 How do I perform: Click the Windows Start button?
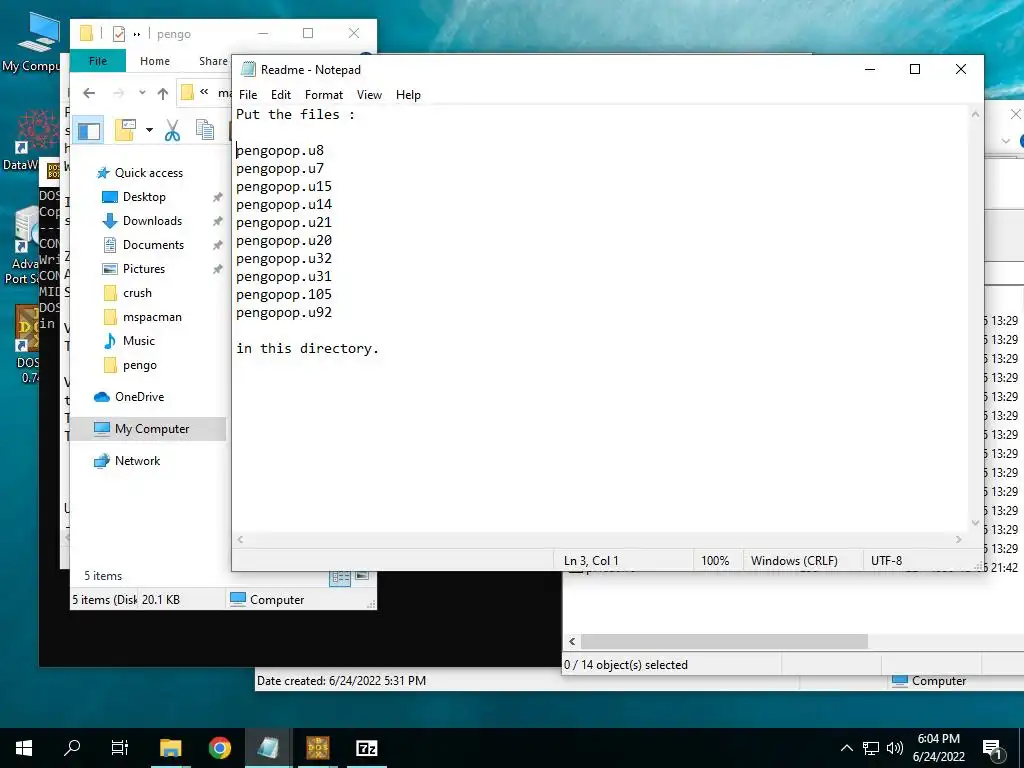pos(24,748)
